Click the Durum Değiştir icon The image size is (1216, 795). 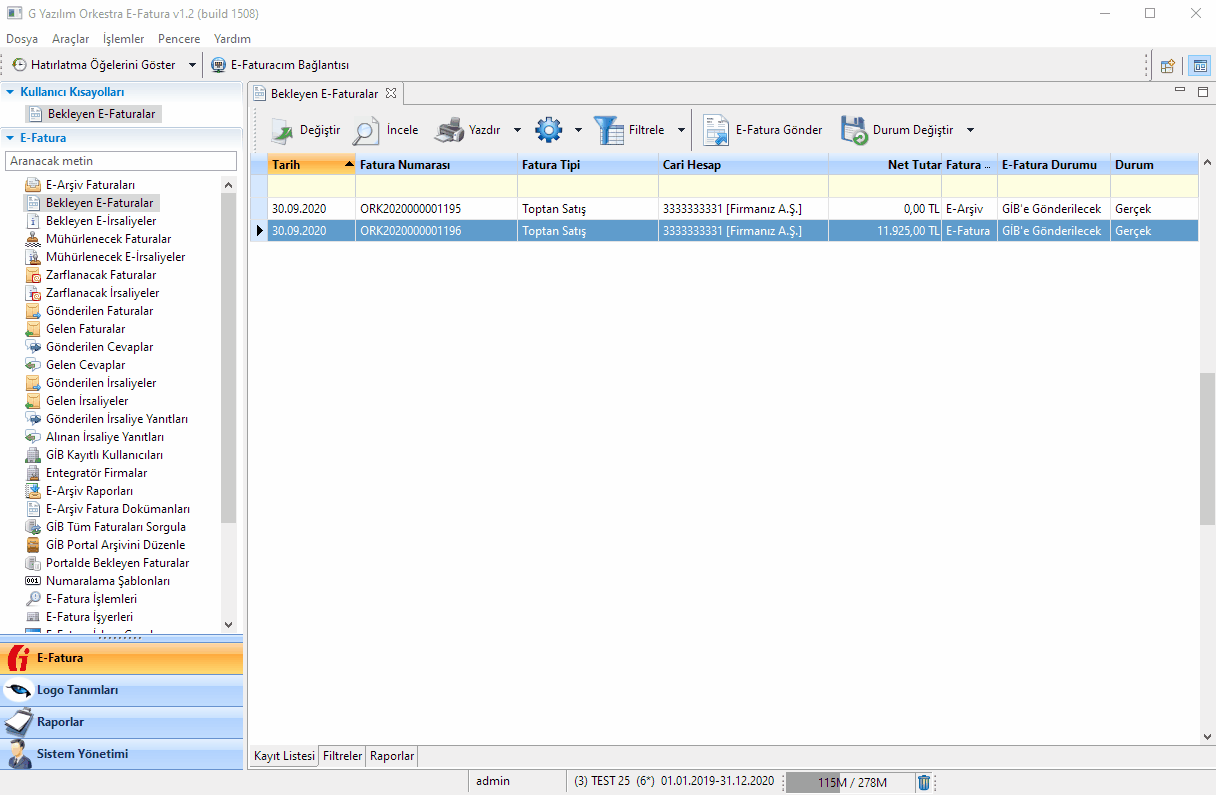(x=853, y=131)
